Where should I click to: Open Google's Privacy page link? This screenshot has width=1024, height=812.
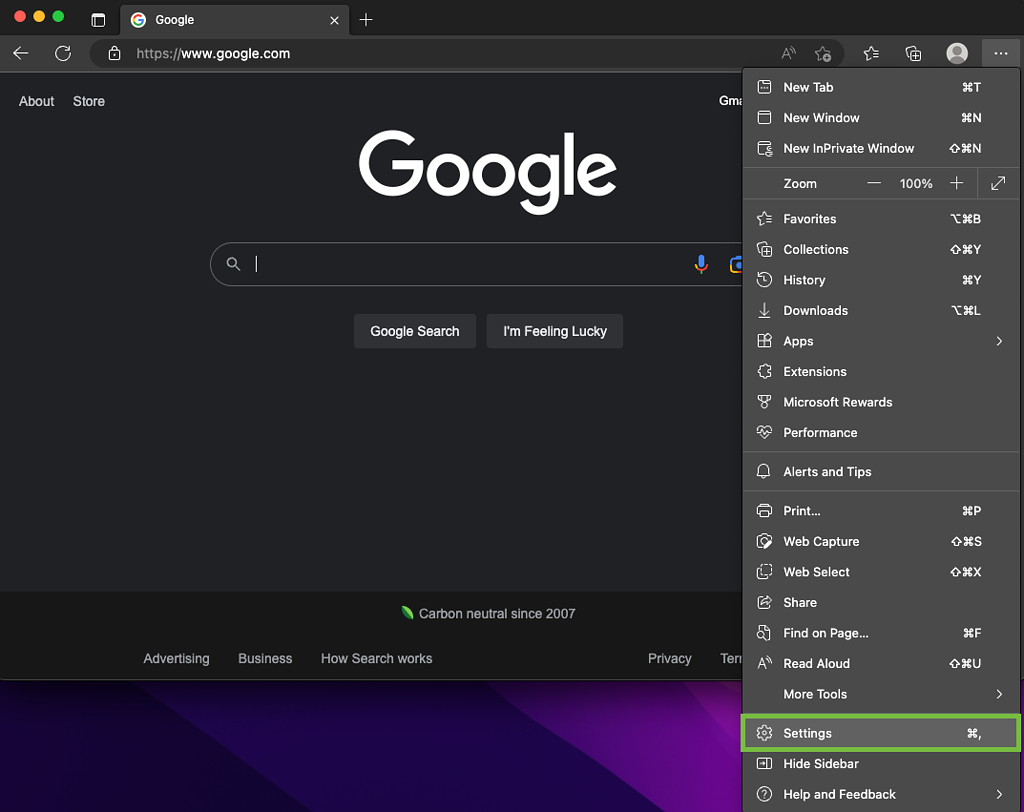point(669,658)
